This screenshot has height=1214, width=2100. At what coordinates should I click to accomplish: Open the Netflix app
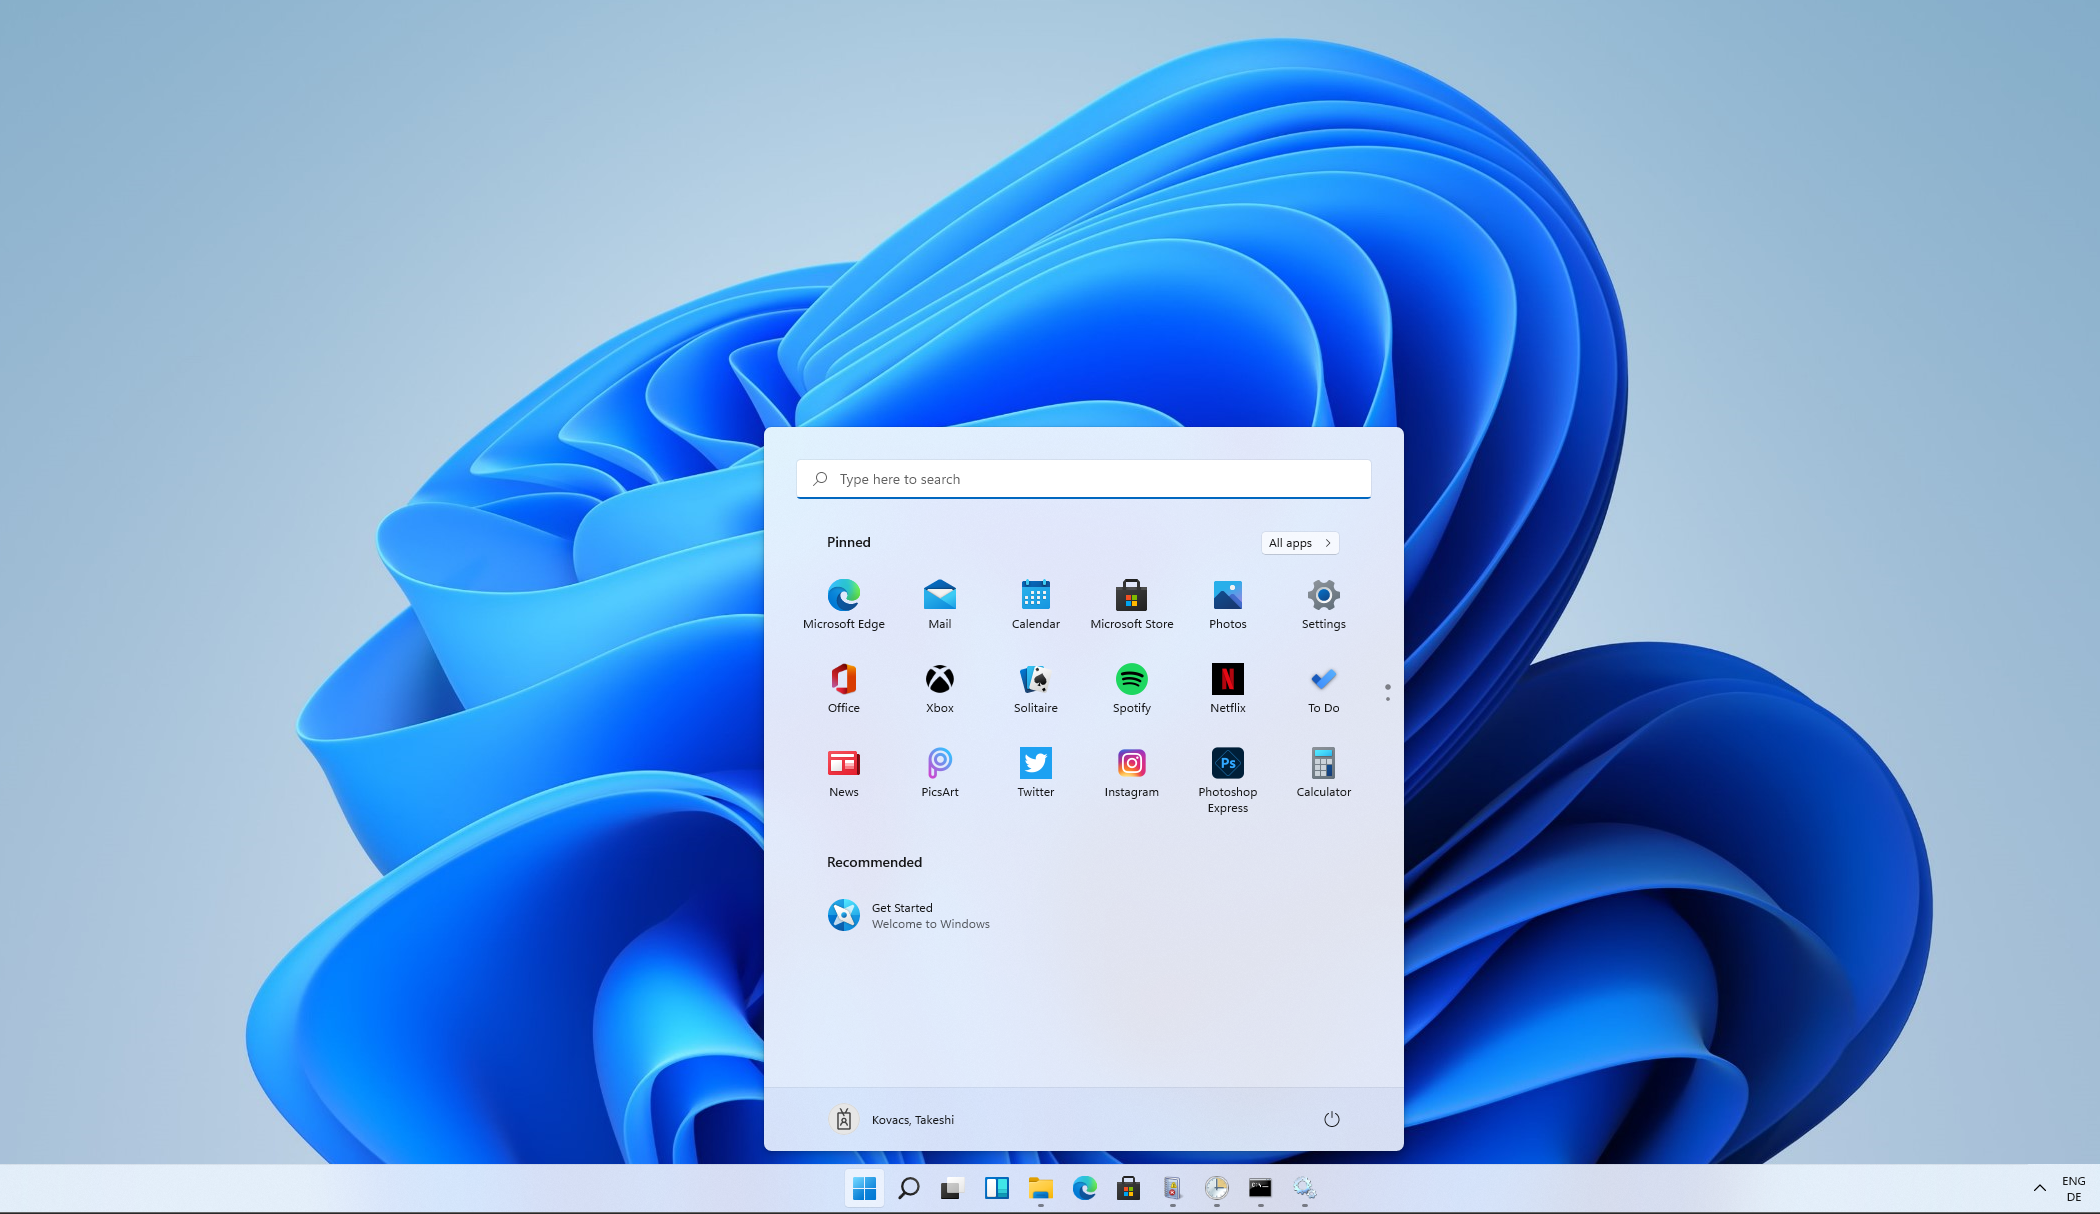(x=1227, y=688)
